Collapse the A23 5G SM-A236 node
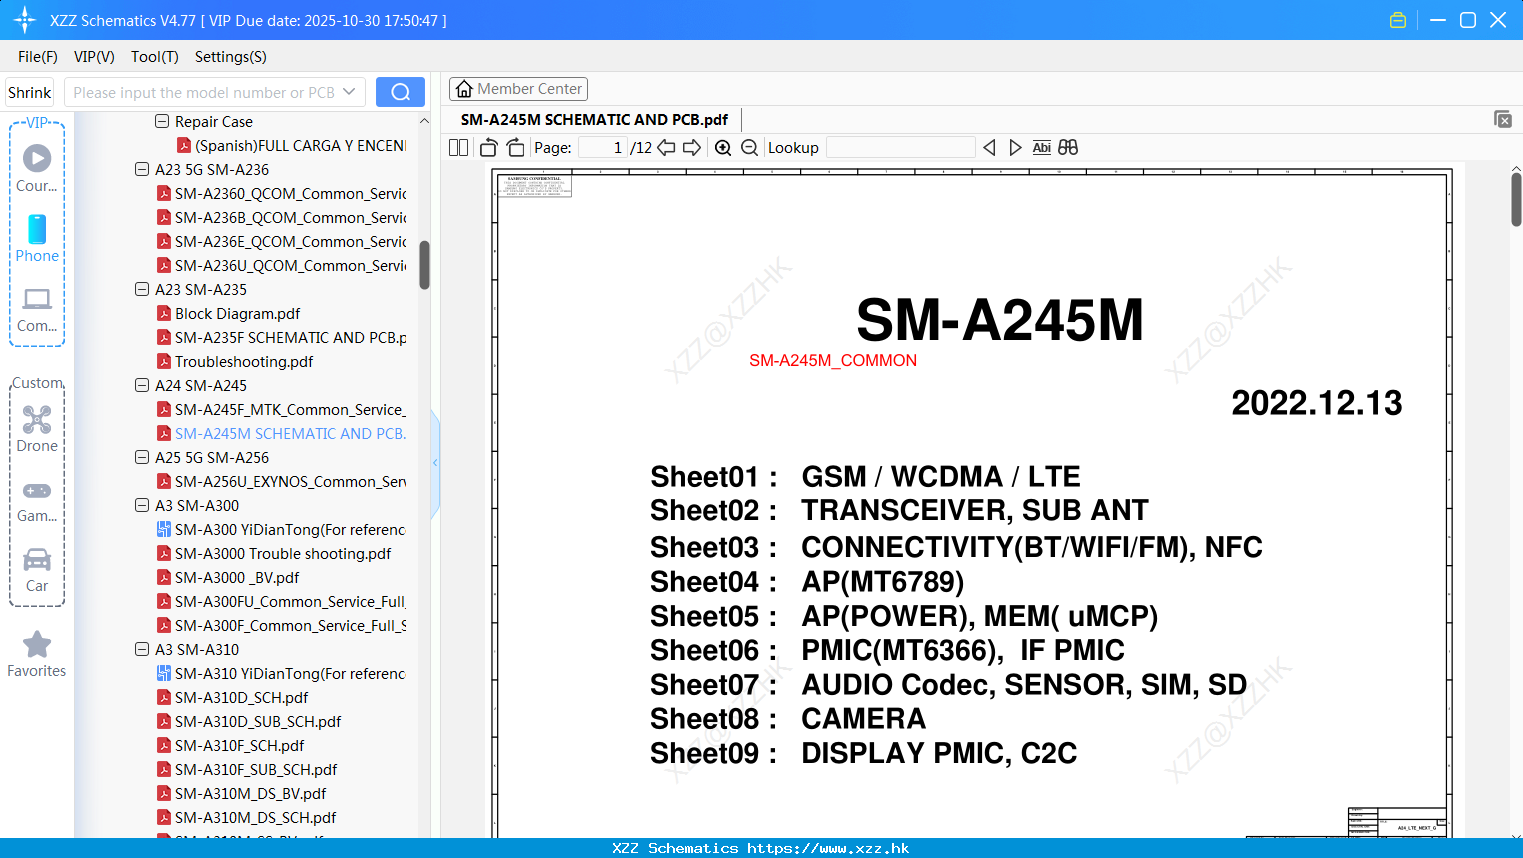This screenshot has height=858, width=1523. [142, 169]
